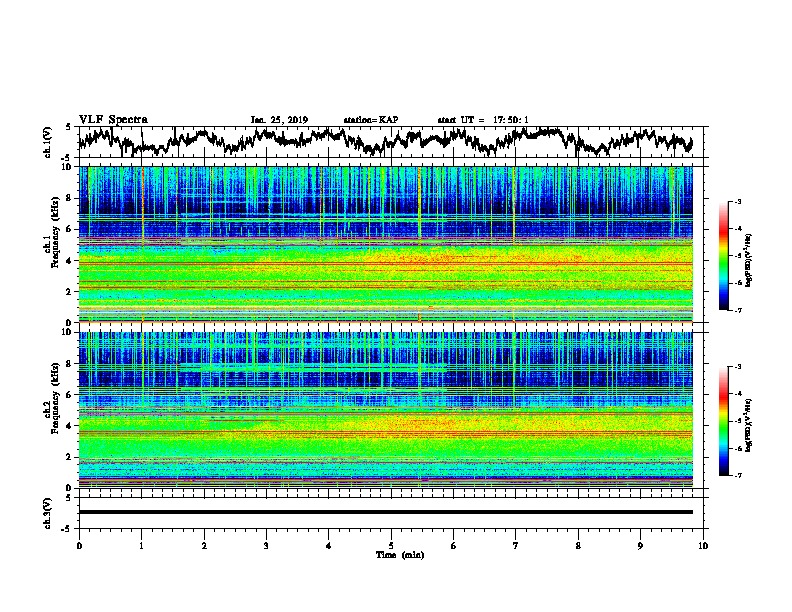Click time axis tick label "3"
Viewport: 792px width, 612px height.
tap(266, 546)
